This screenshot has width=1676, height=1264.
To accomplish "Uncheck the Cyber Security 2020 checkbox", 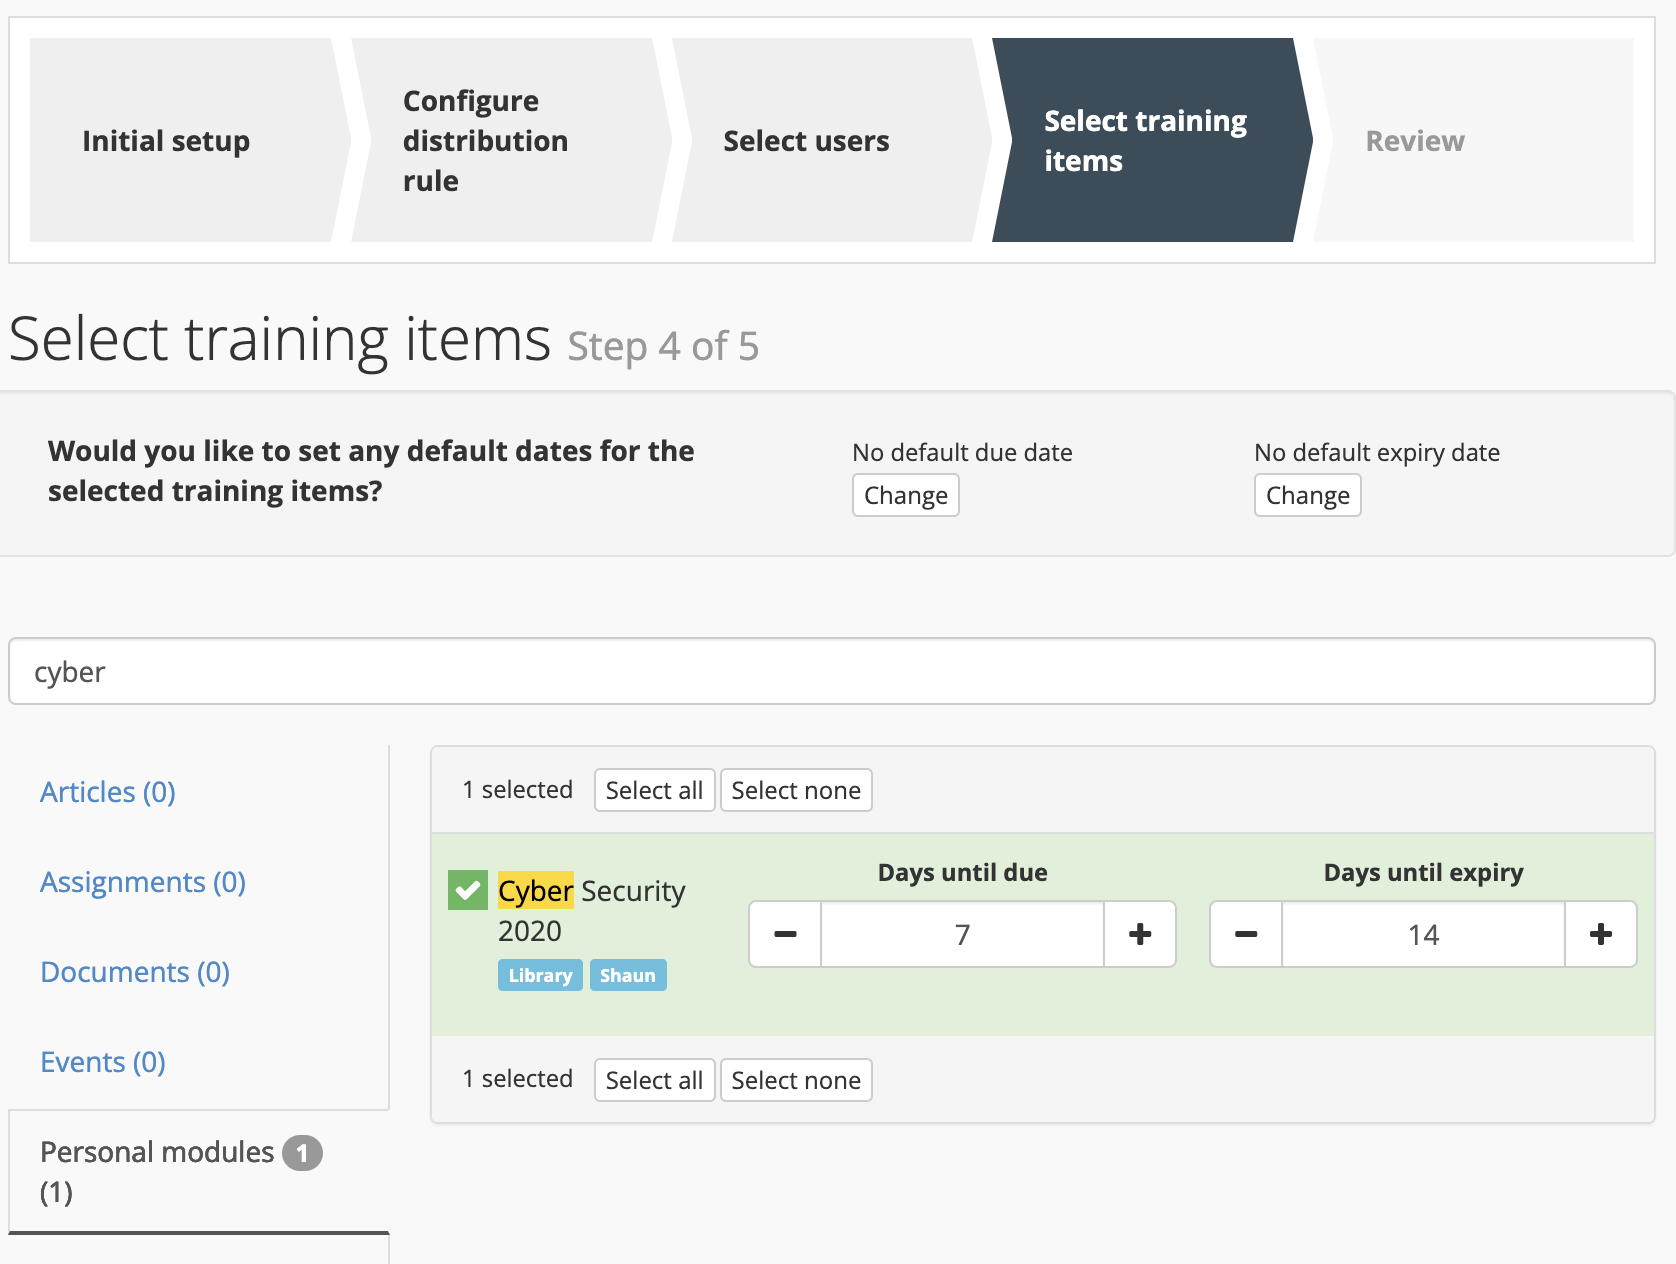I will pyautogui.click(x=467, y=890).
